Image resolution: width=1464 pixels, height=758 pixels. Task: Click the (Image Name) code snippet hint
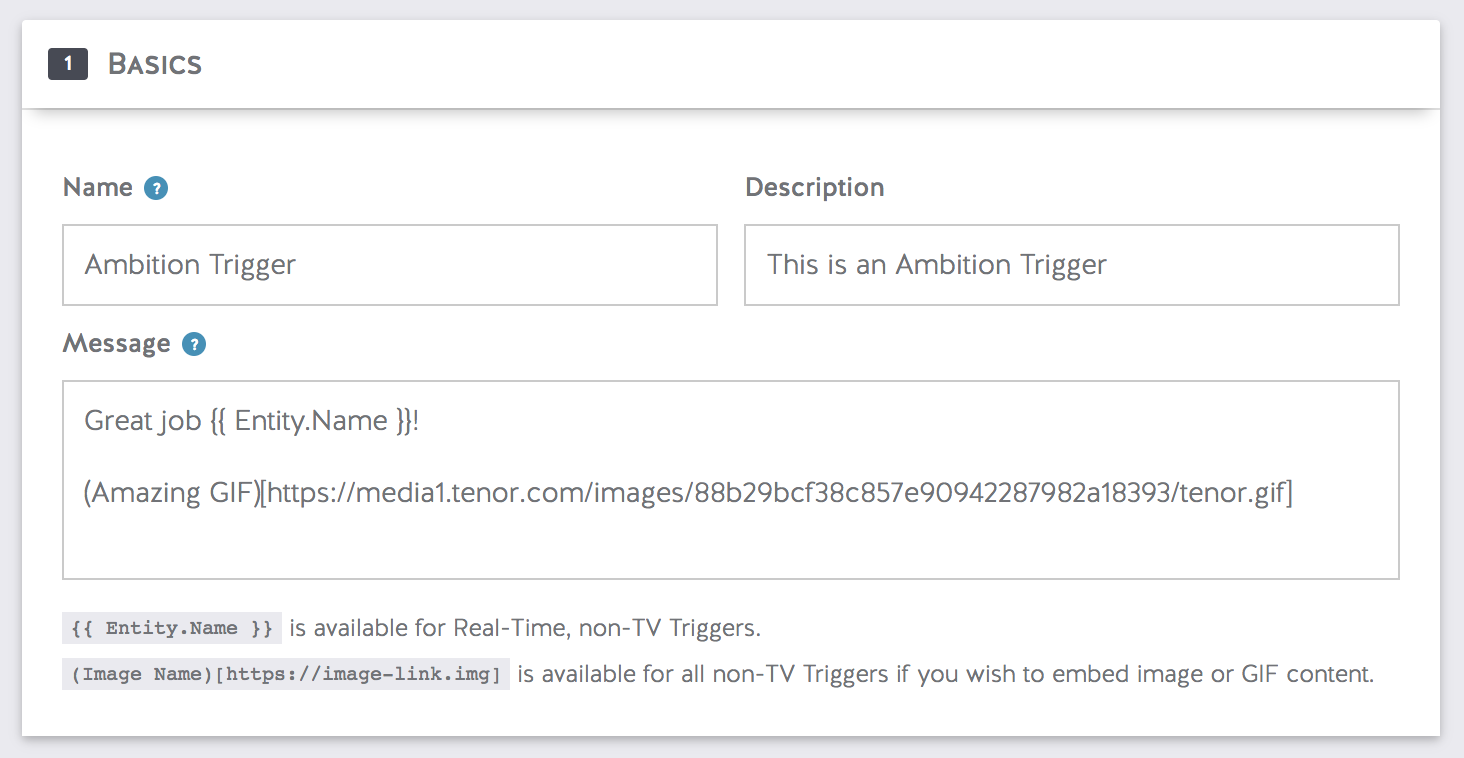pos(286,674)
